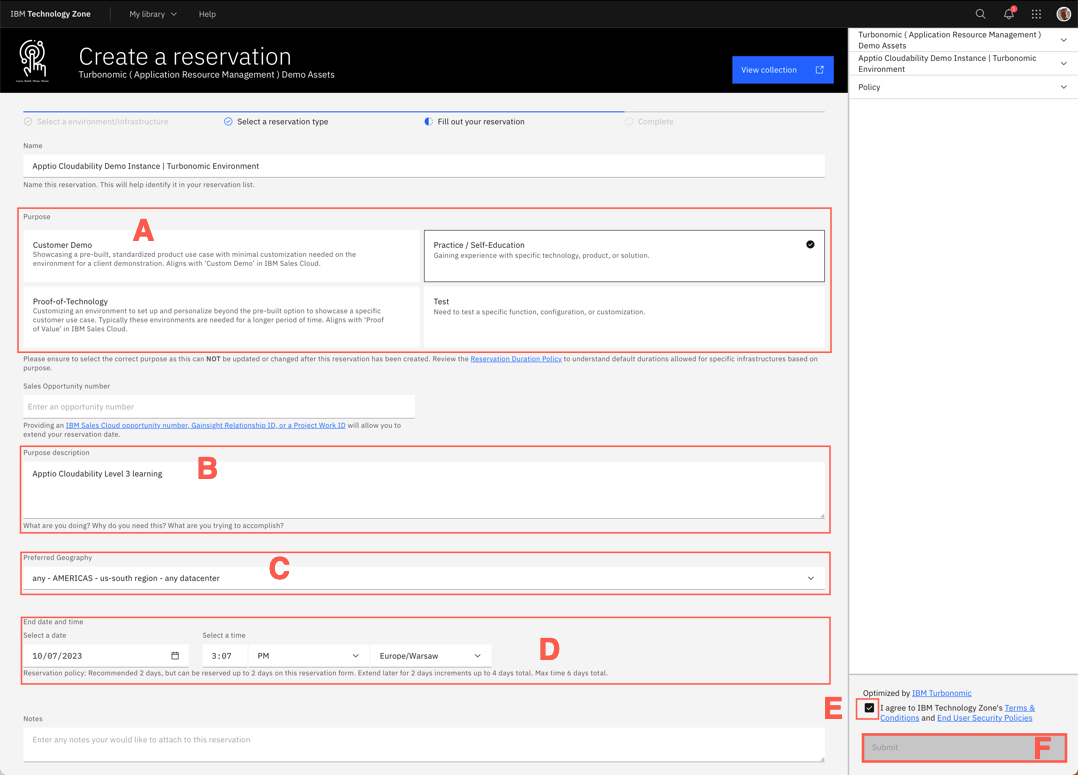Click the Purpose description text area
This screenshot has width=1078, height=777.
tap(424, 490)
